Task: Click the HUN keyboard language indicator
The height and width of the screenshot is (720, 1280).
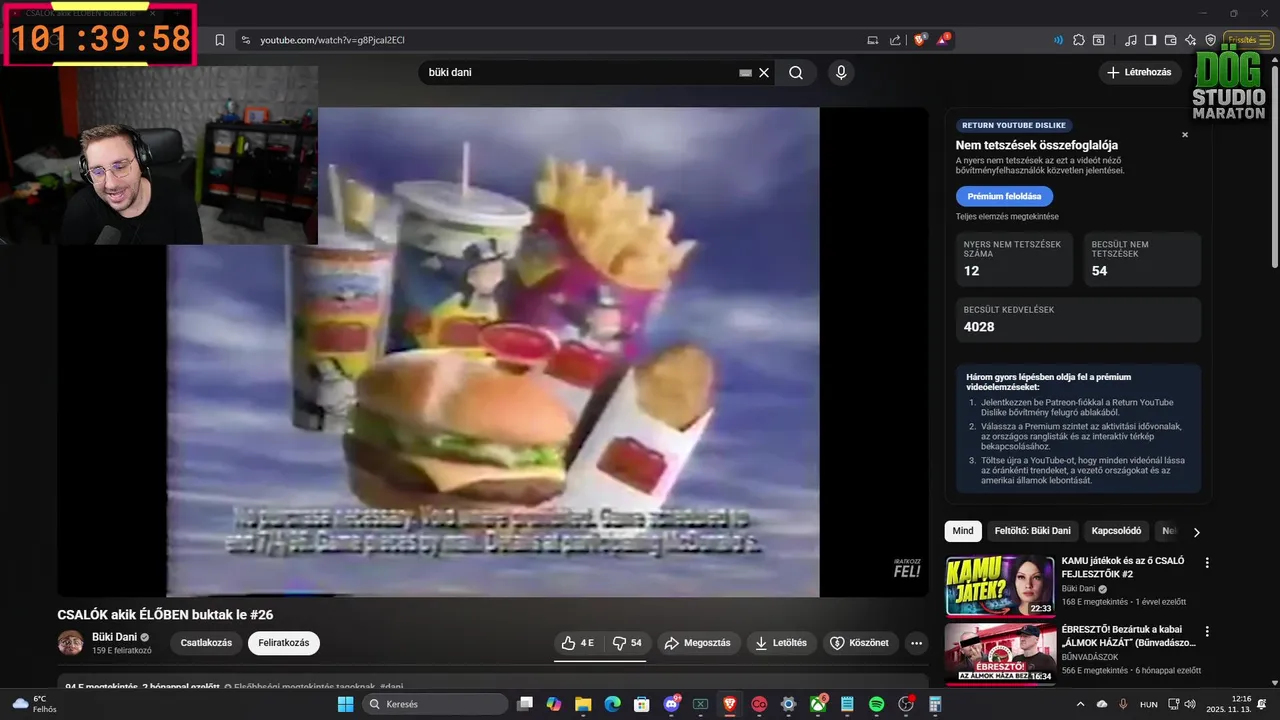Action: coord(1149,704)
